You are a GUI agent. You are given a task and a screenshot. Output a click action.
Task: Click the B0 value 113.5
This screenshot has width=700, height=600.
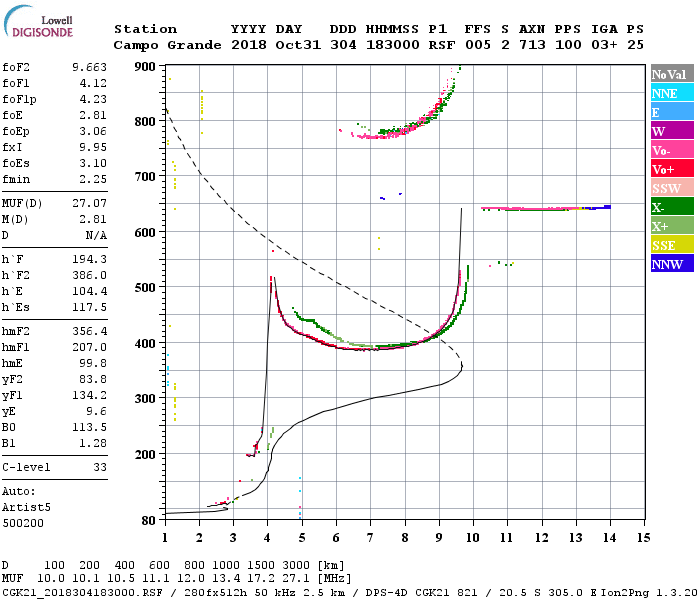click(x=89, y=428)
